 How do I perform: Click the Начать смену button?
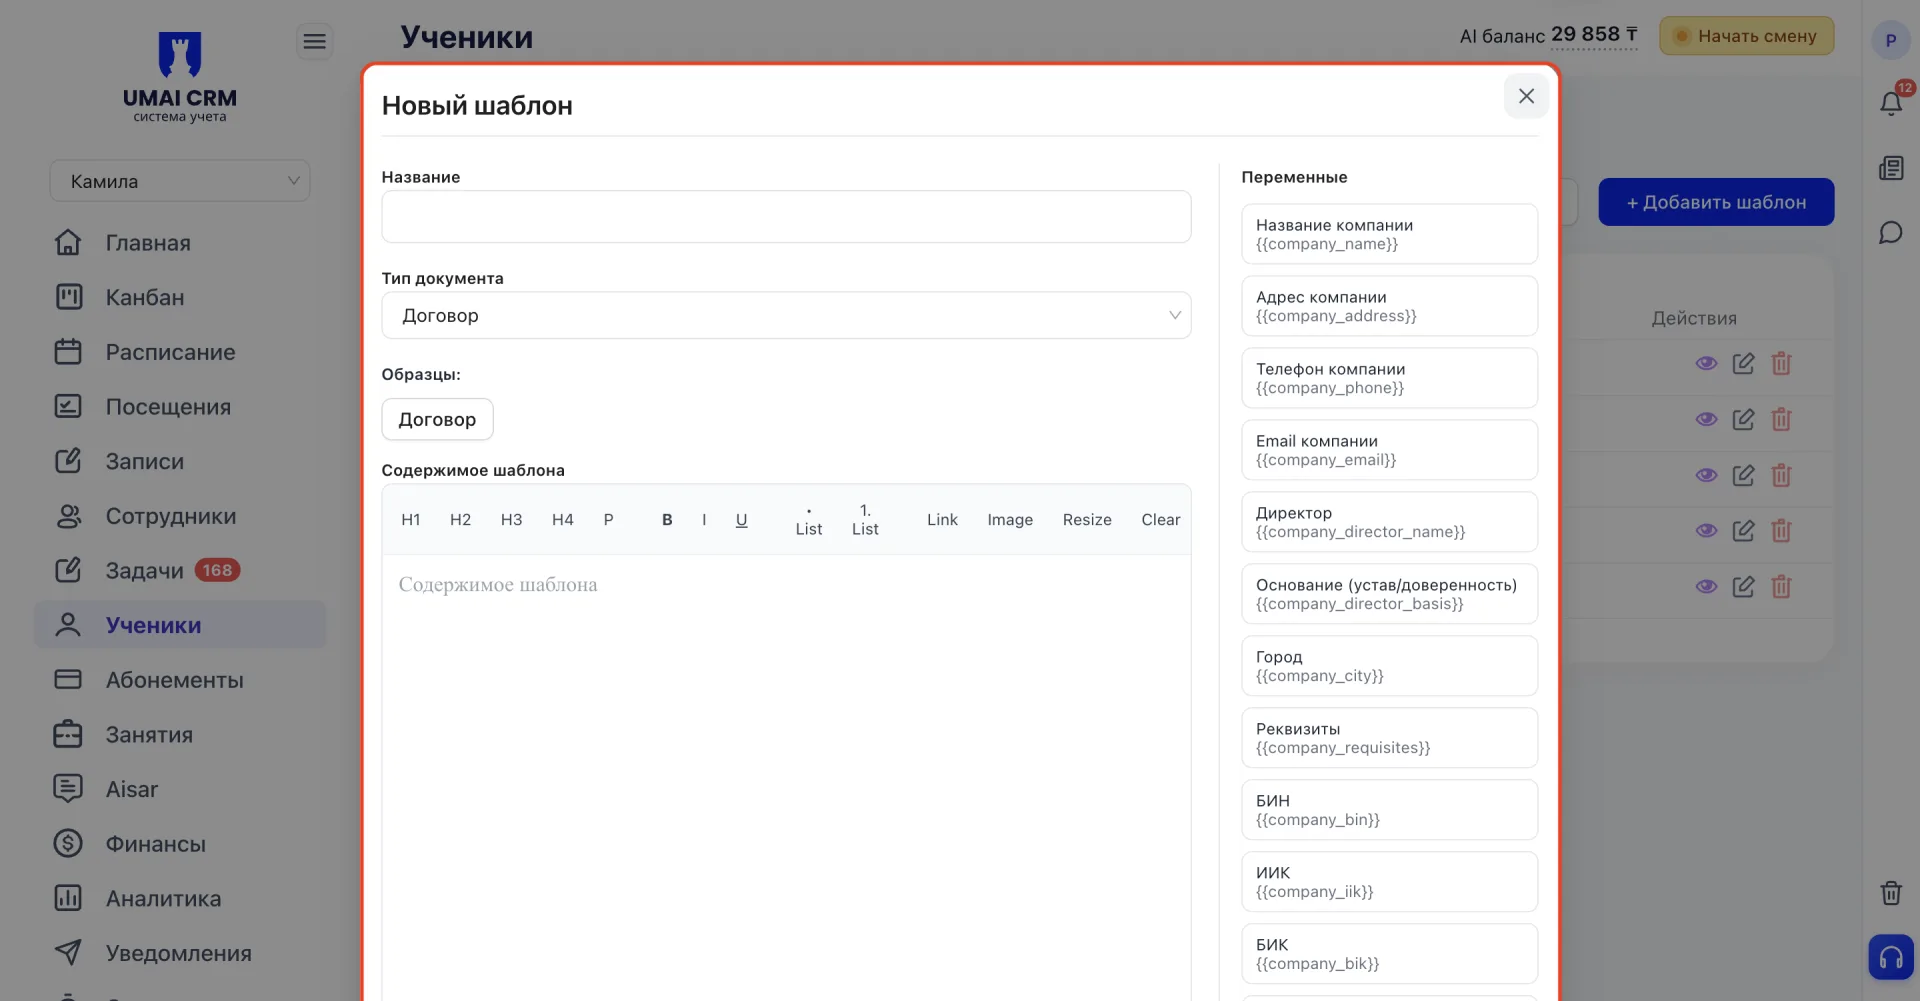coord(1746,36)
